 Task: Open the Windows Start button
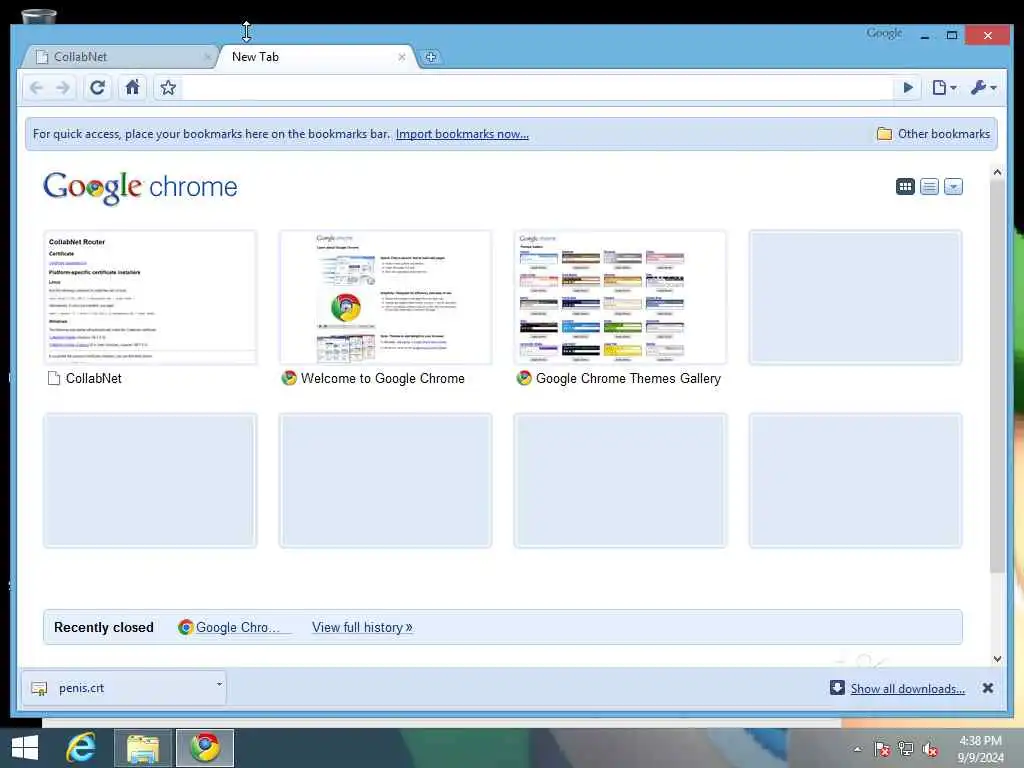pos(25,748)
